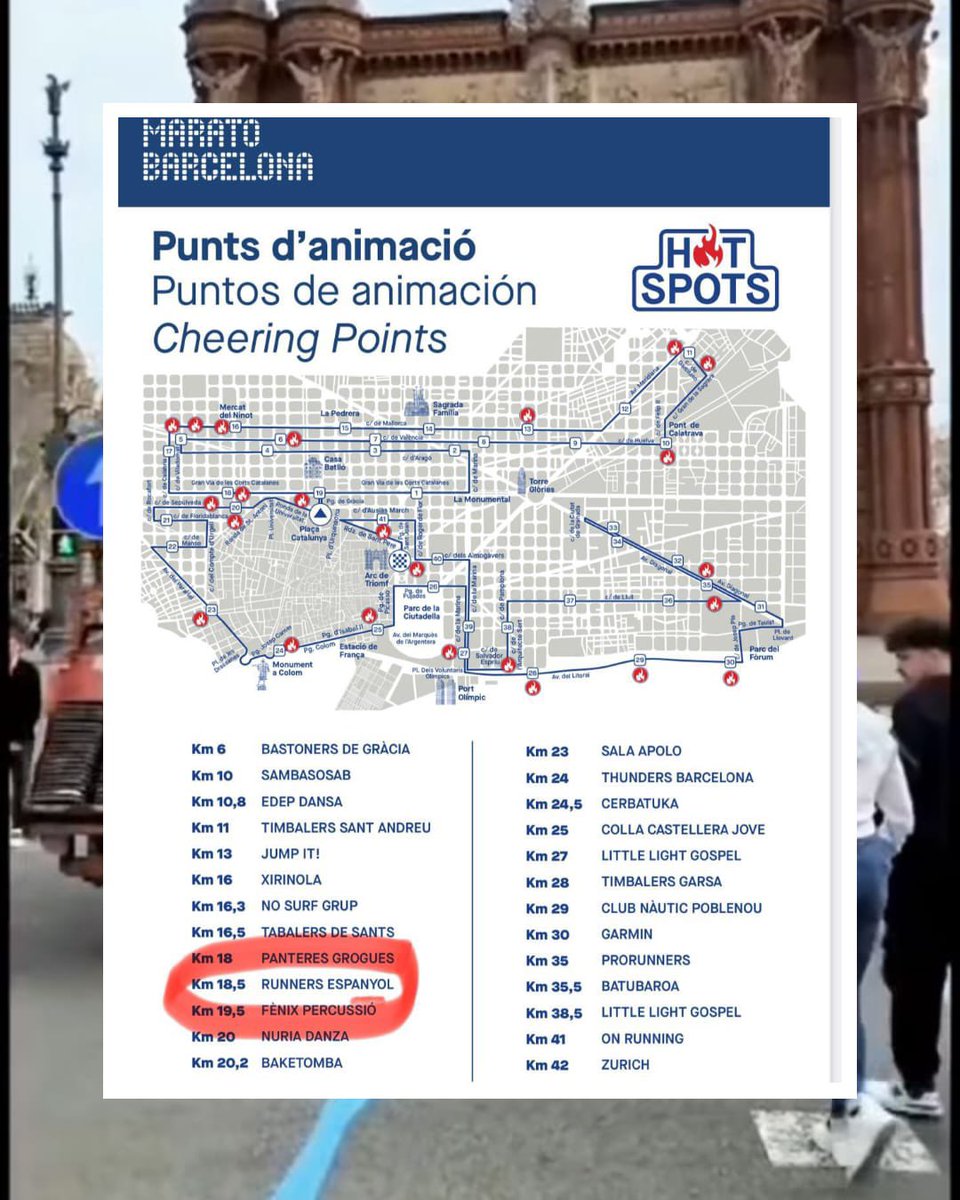Viewport: 960px width, 1200px height.
Task: Click the Hot Spots flame logo
Action: (705, 268)
